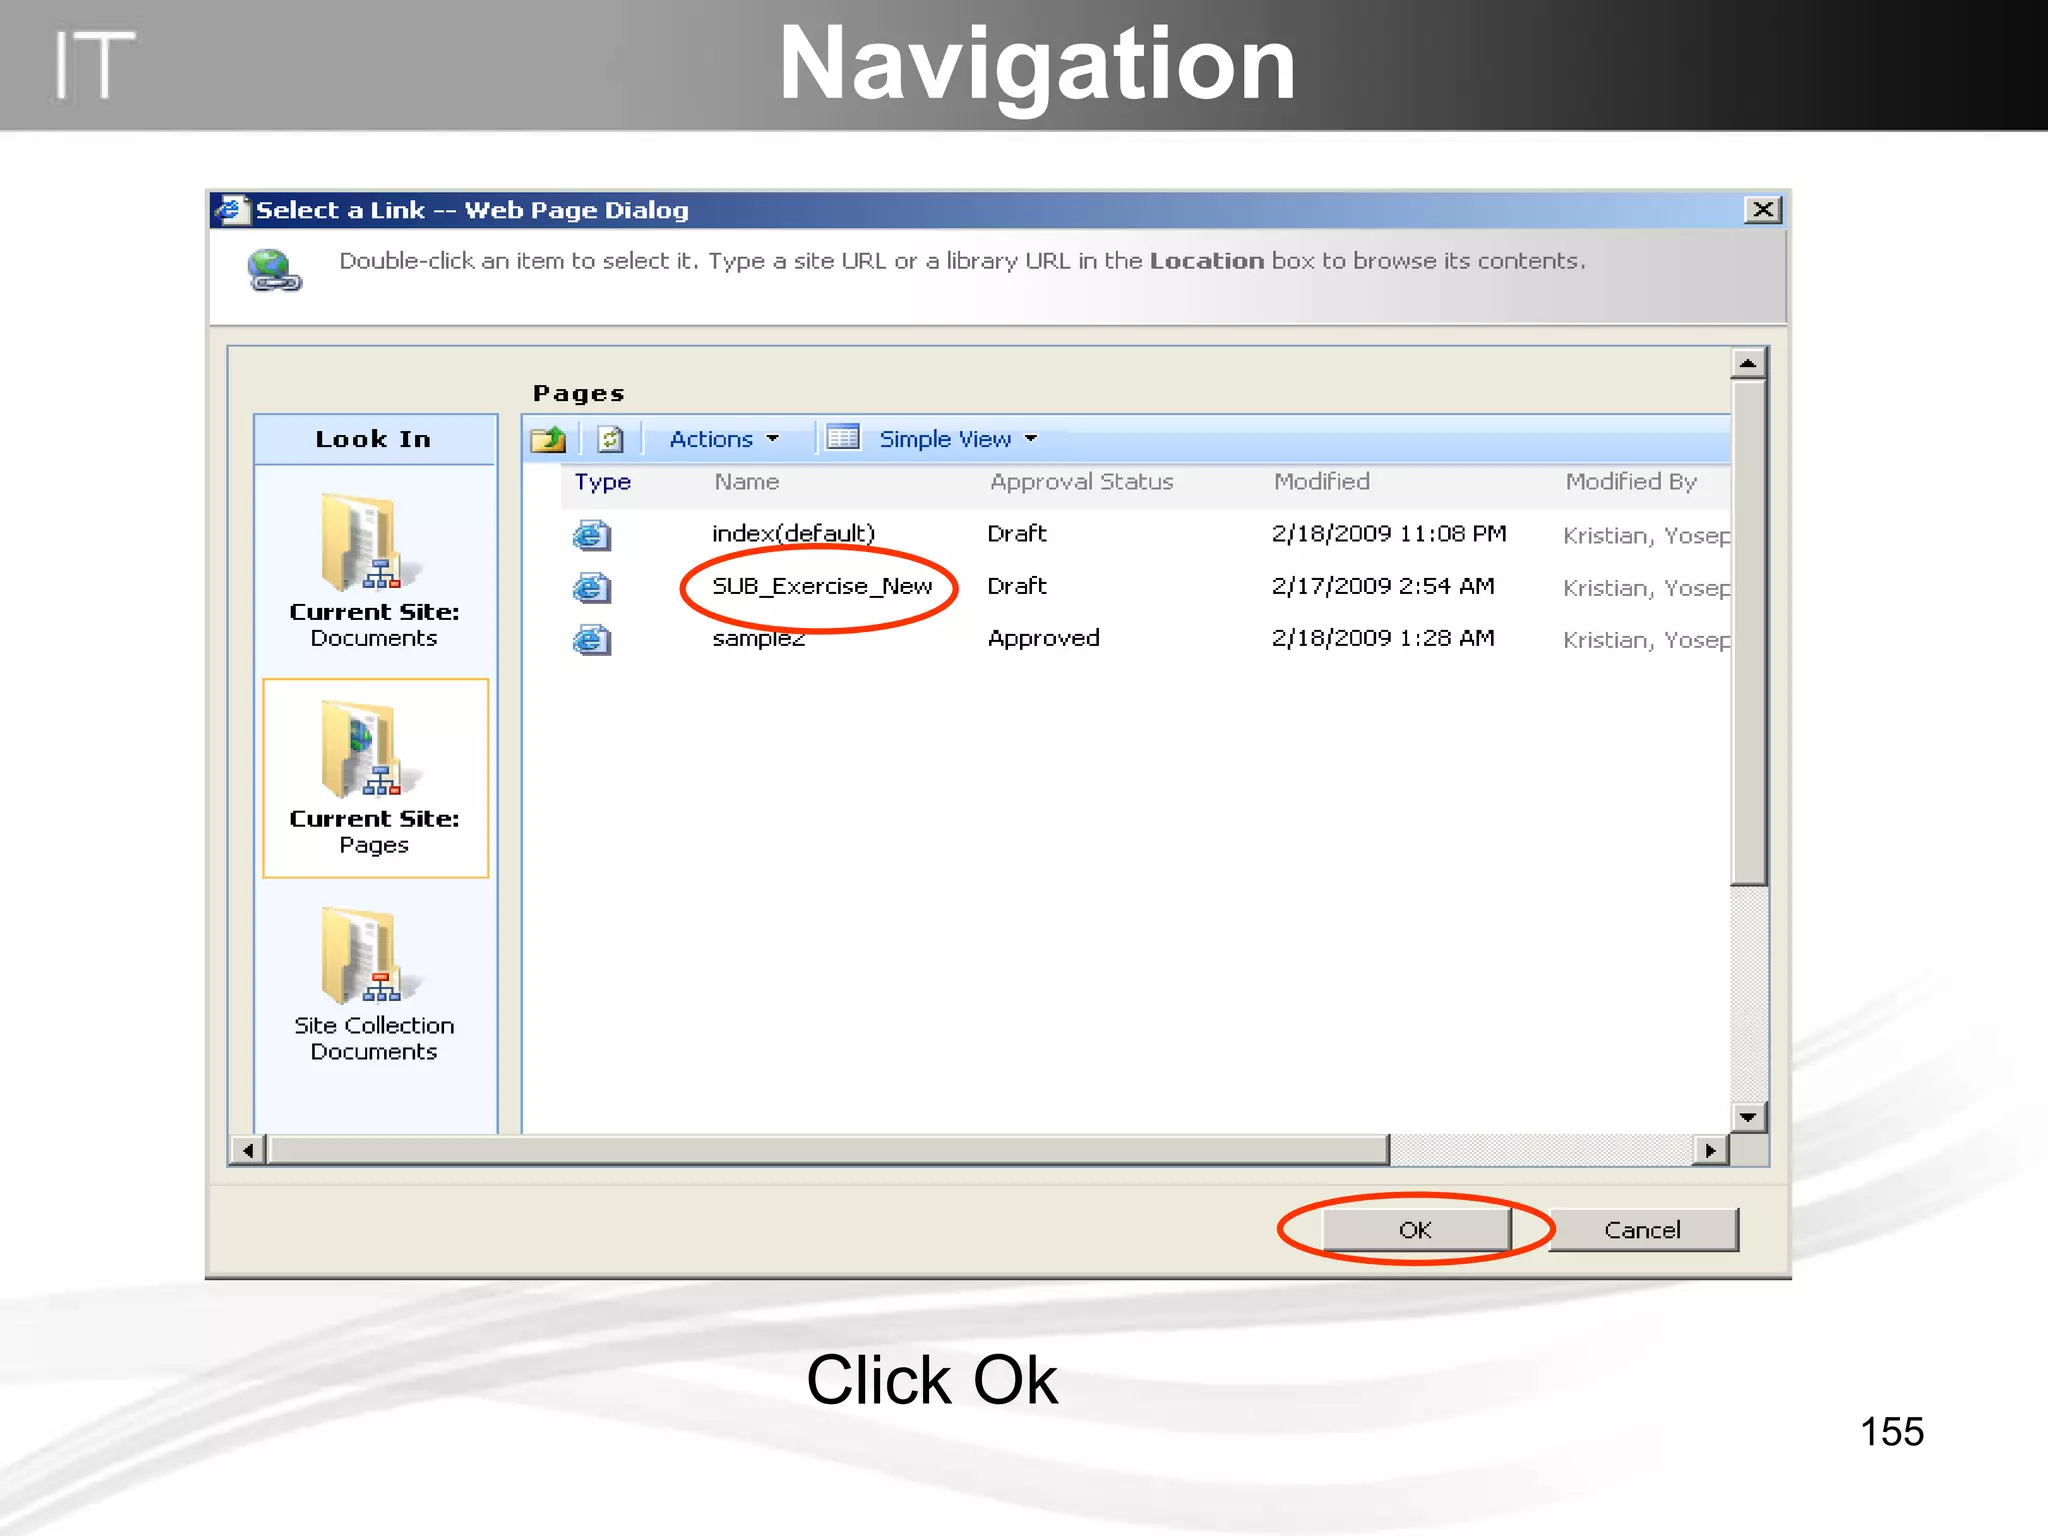Click date 2/17/2009 2:54 AM cell

point(1383,586)
